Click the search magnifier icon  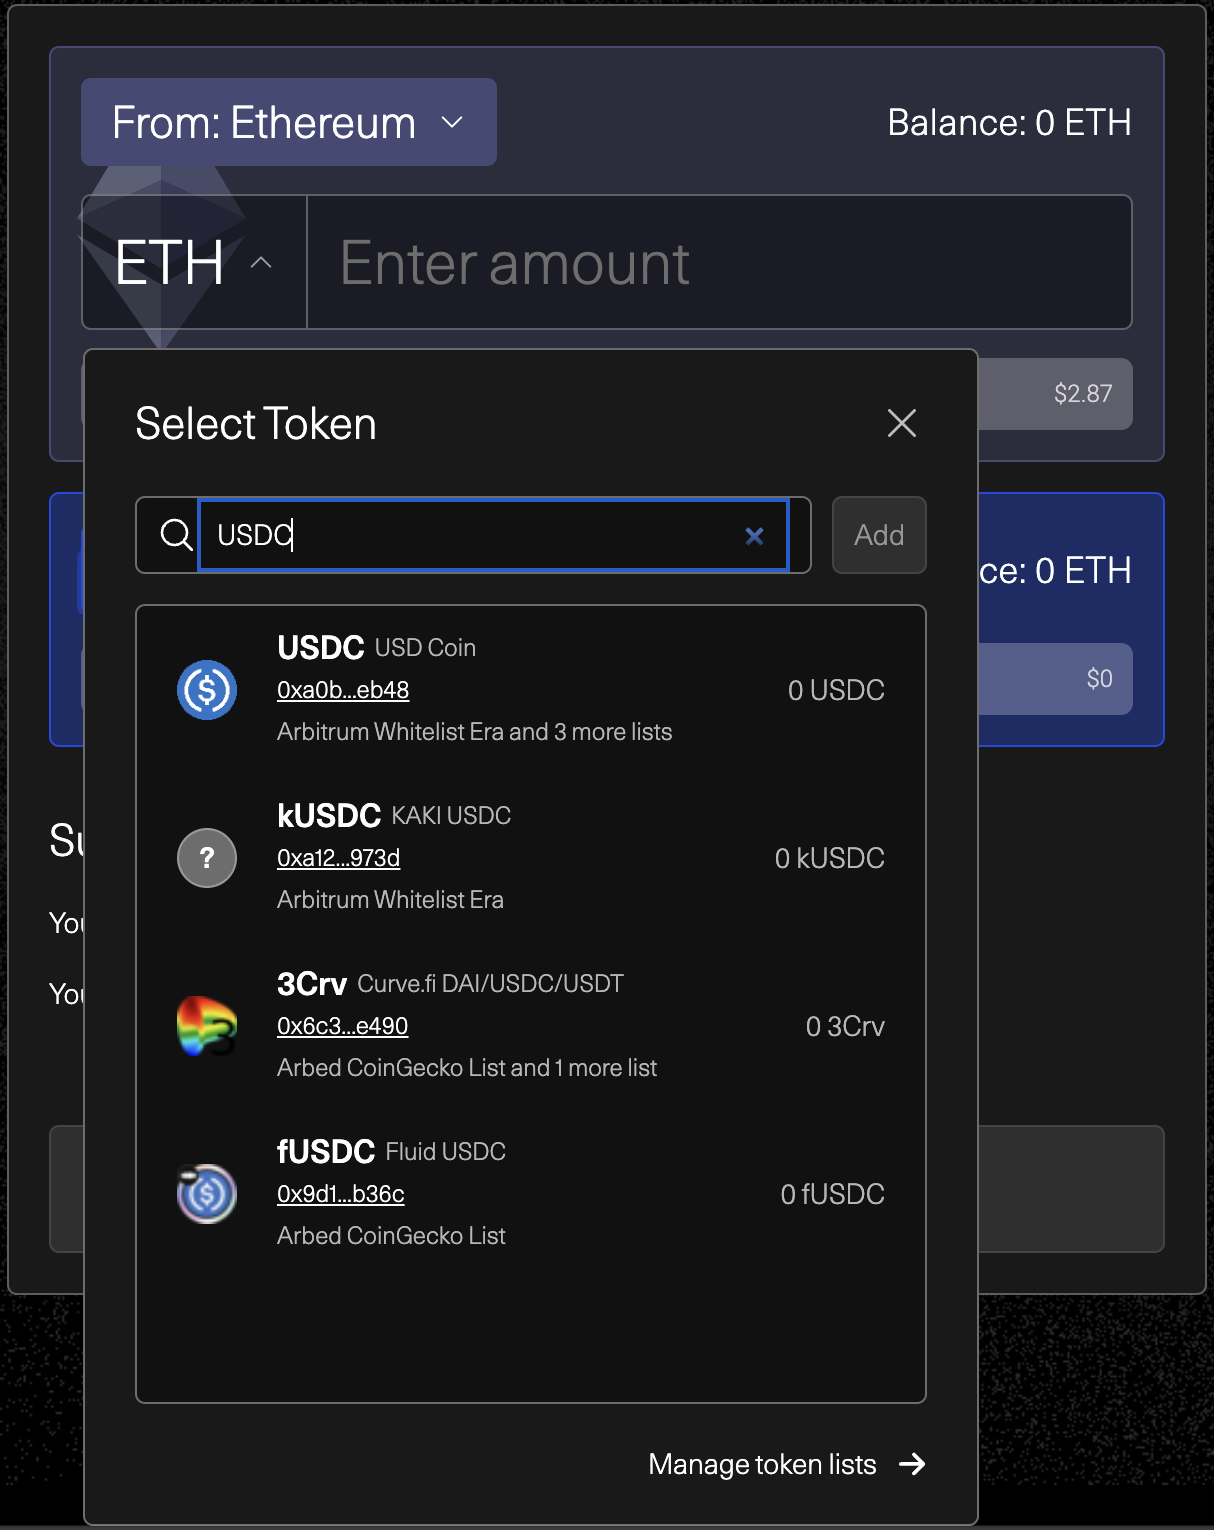pyautogui.click(x=176, y=535)
